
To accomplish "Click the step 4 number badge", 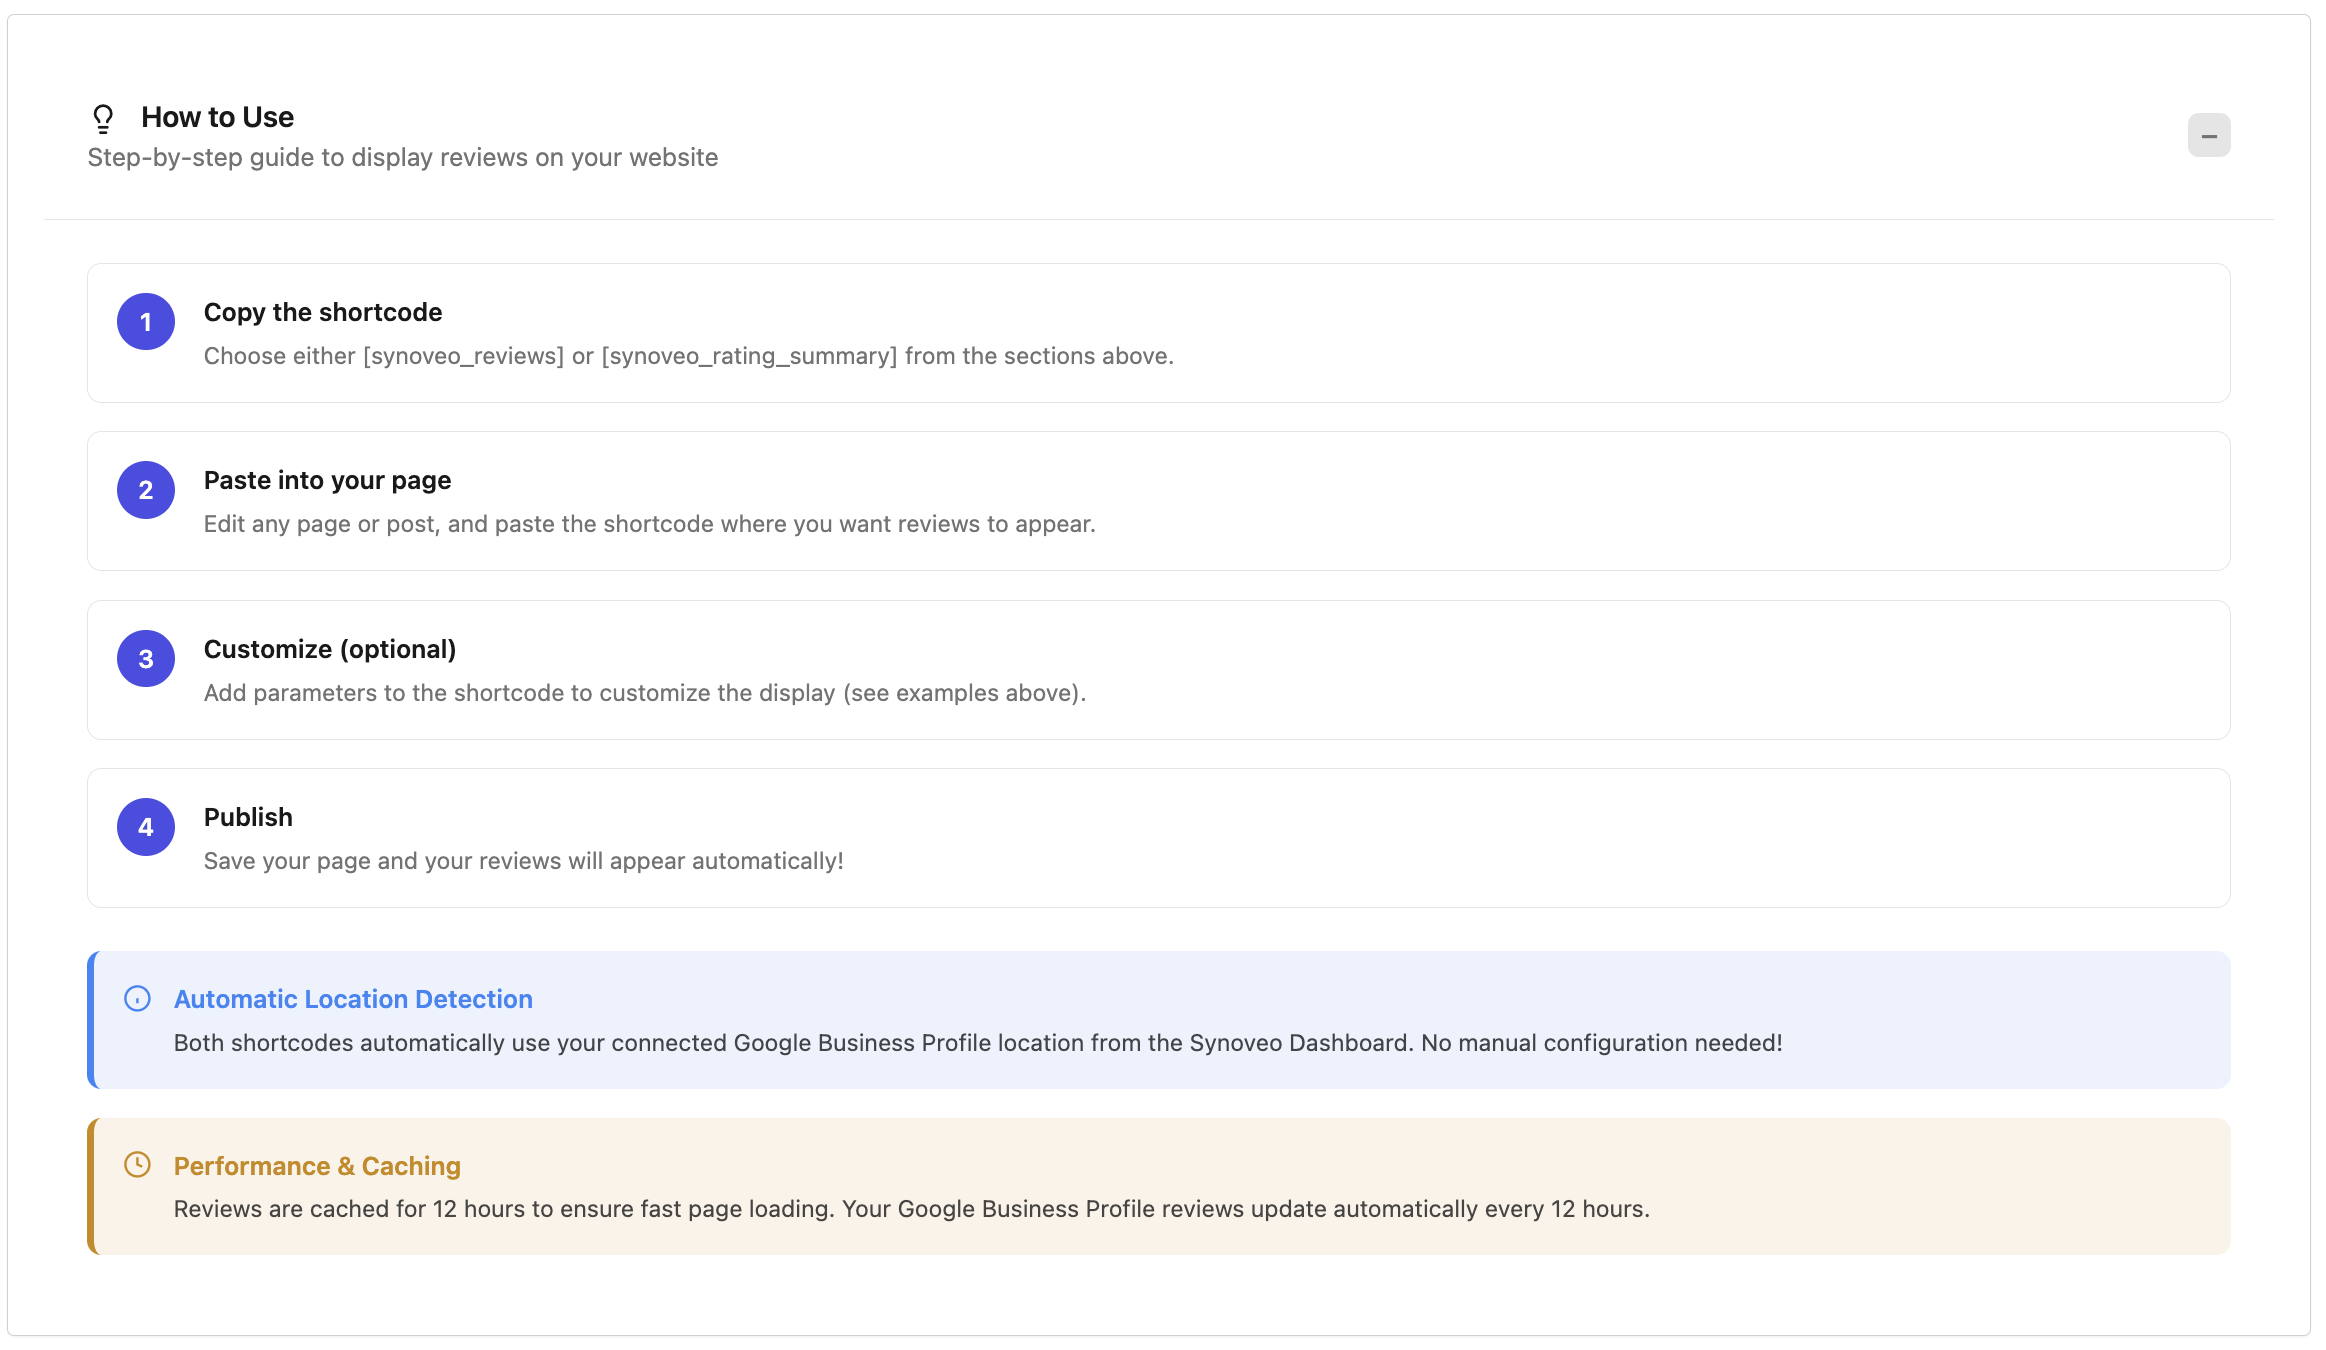I will pyautogui.click(x=146, y=827).
